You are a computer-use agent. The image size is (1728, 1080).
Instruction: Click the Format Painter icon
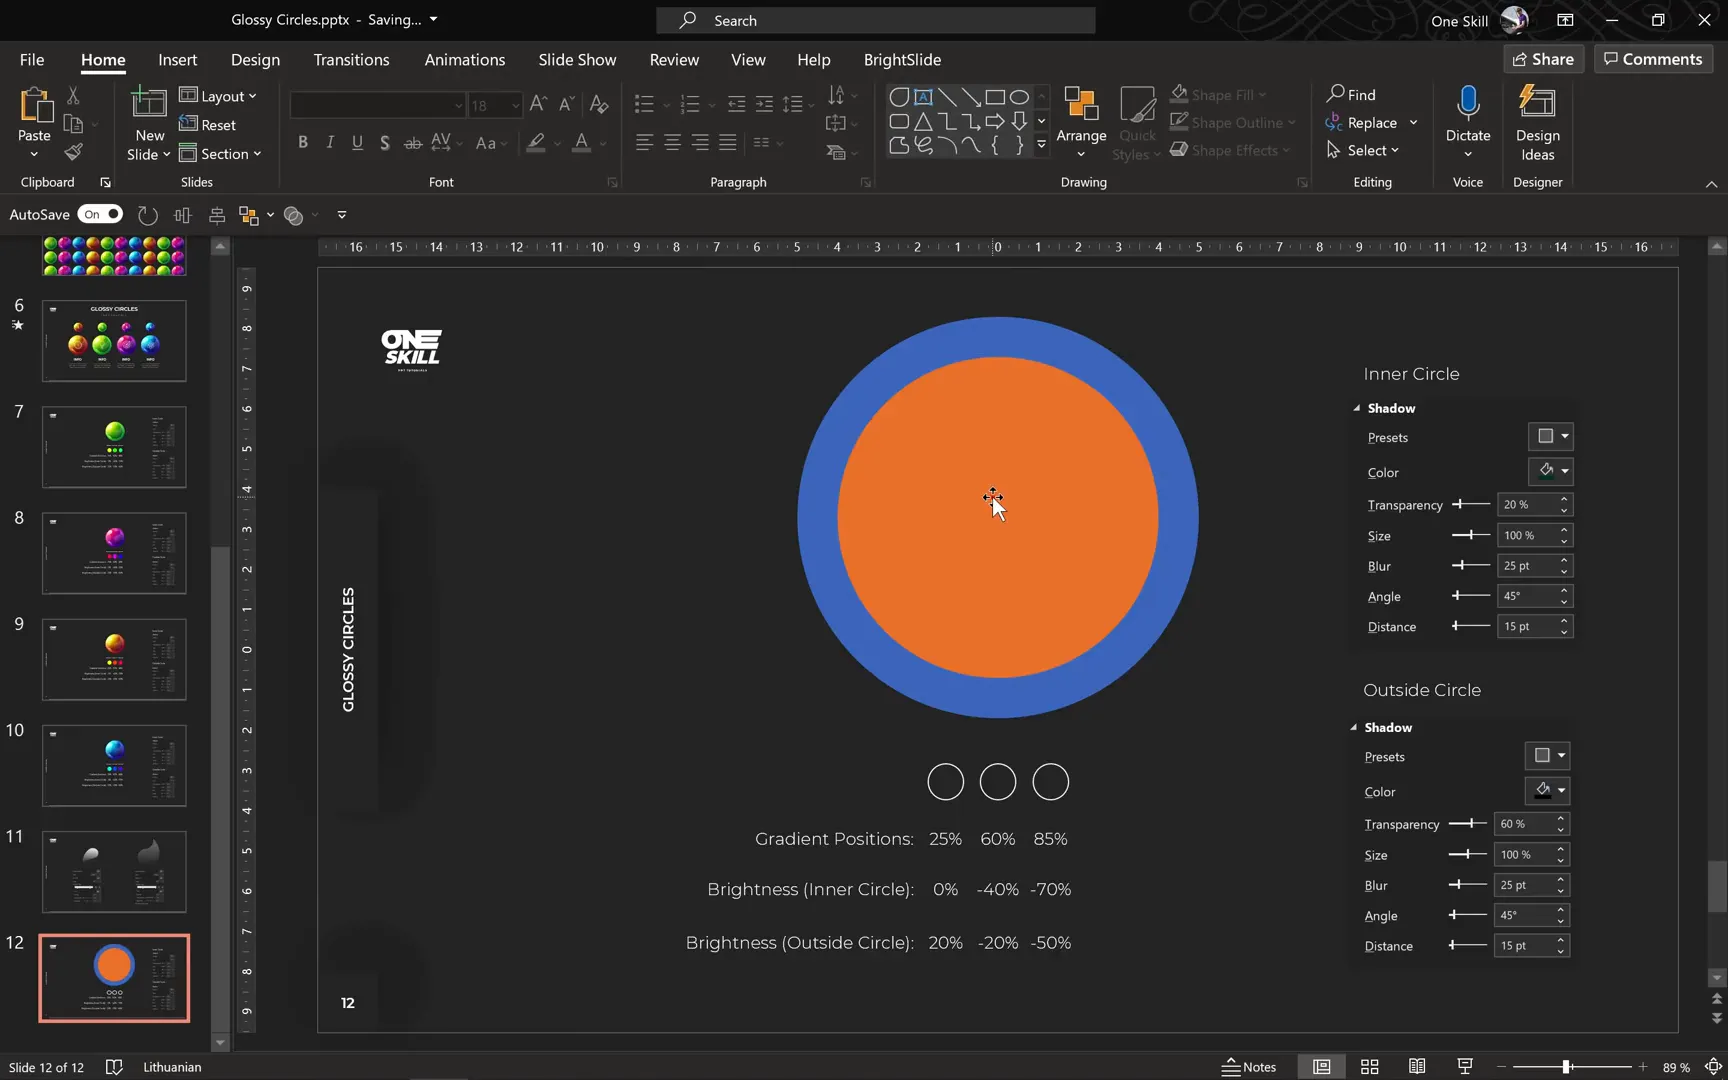pos(73,152)
